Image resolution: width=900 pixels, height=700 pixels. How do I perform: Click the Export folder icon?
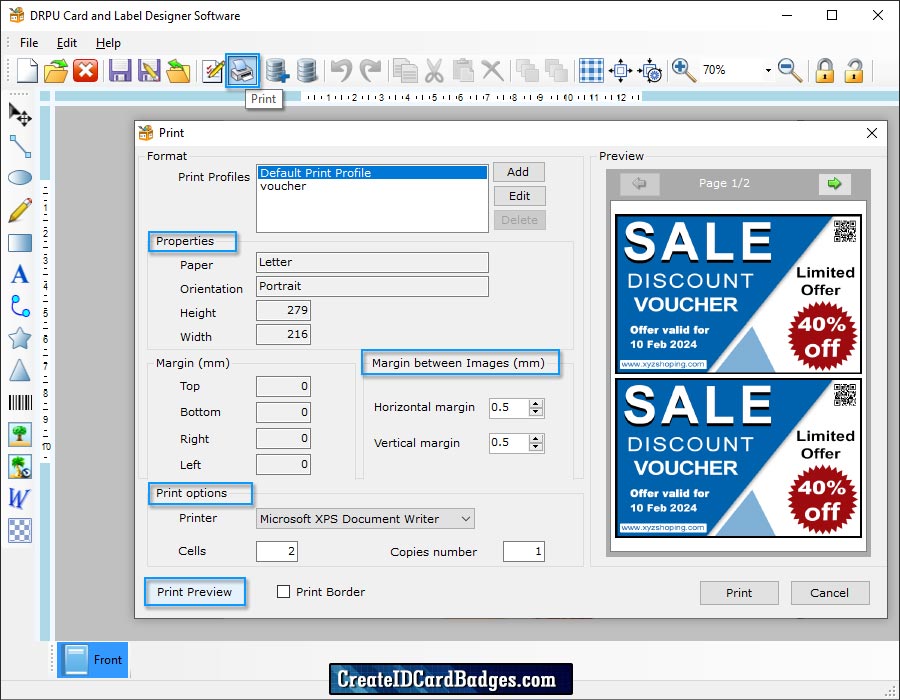coord(178,71)
